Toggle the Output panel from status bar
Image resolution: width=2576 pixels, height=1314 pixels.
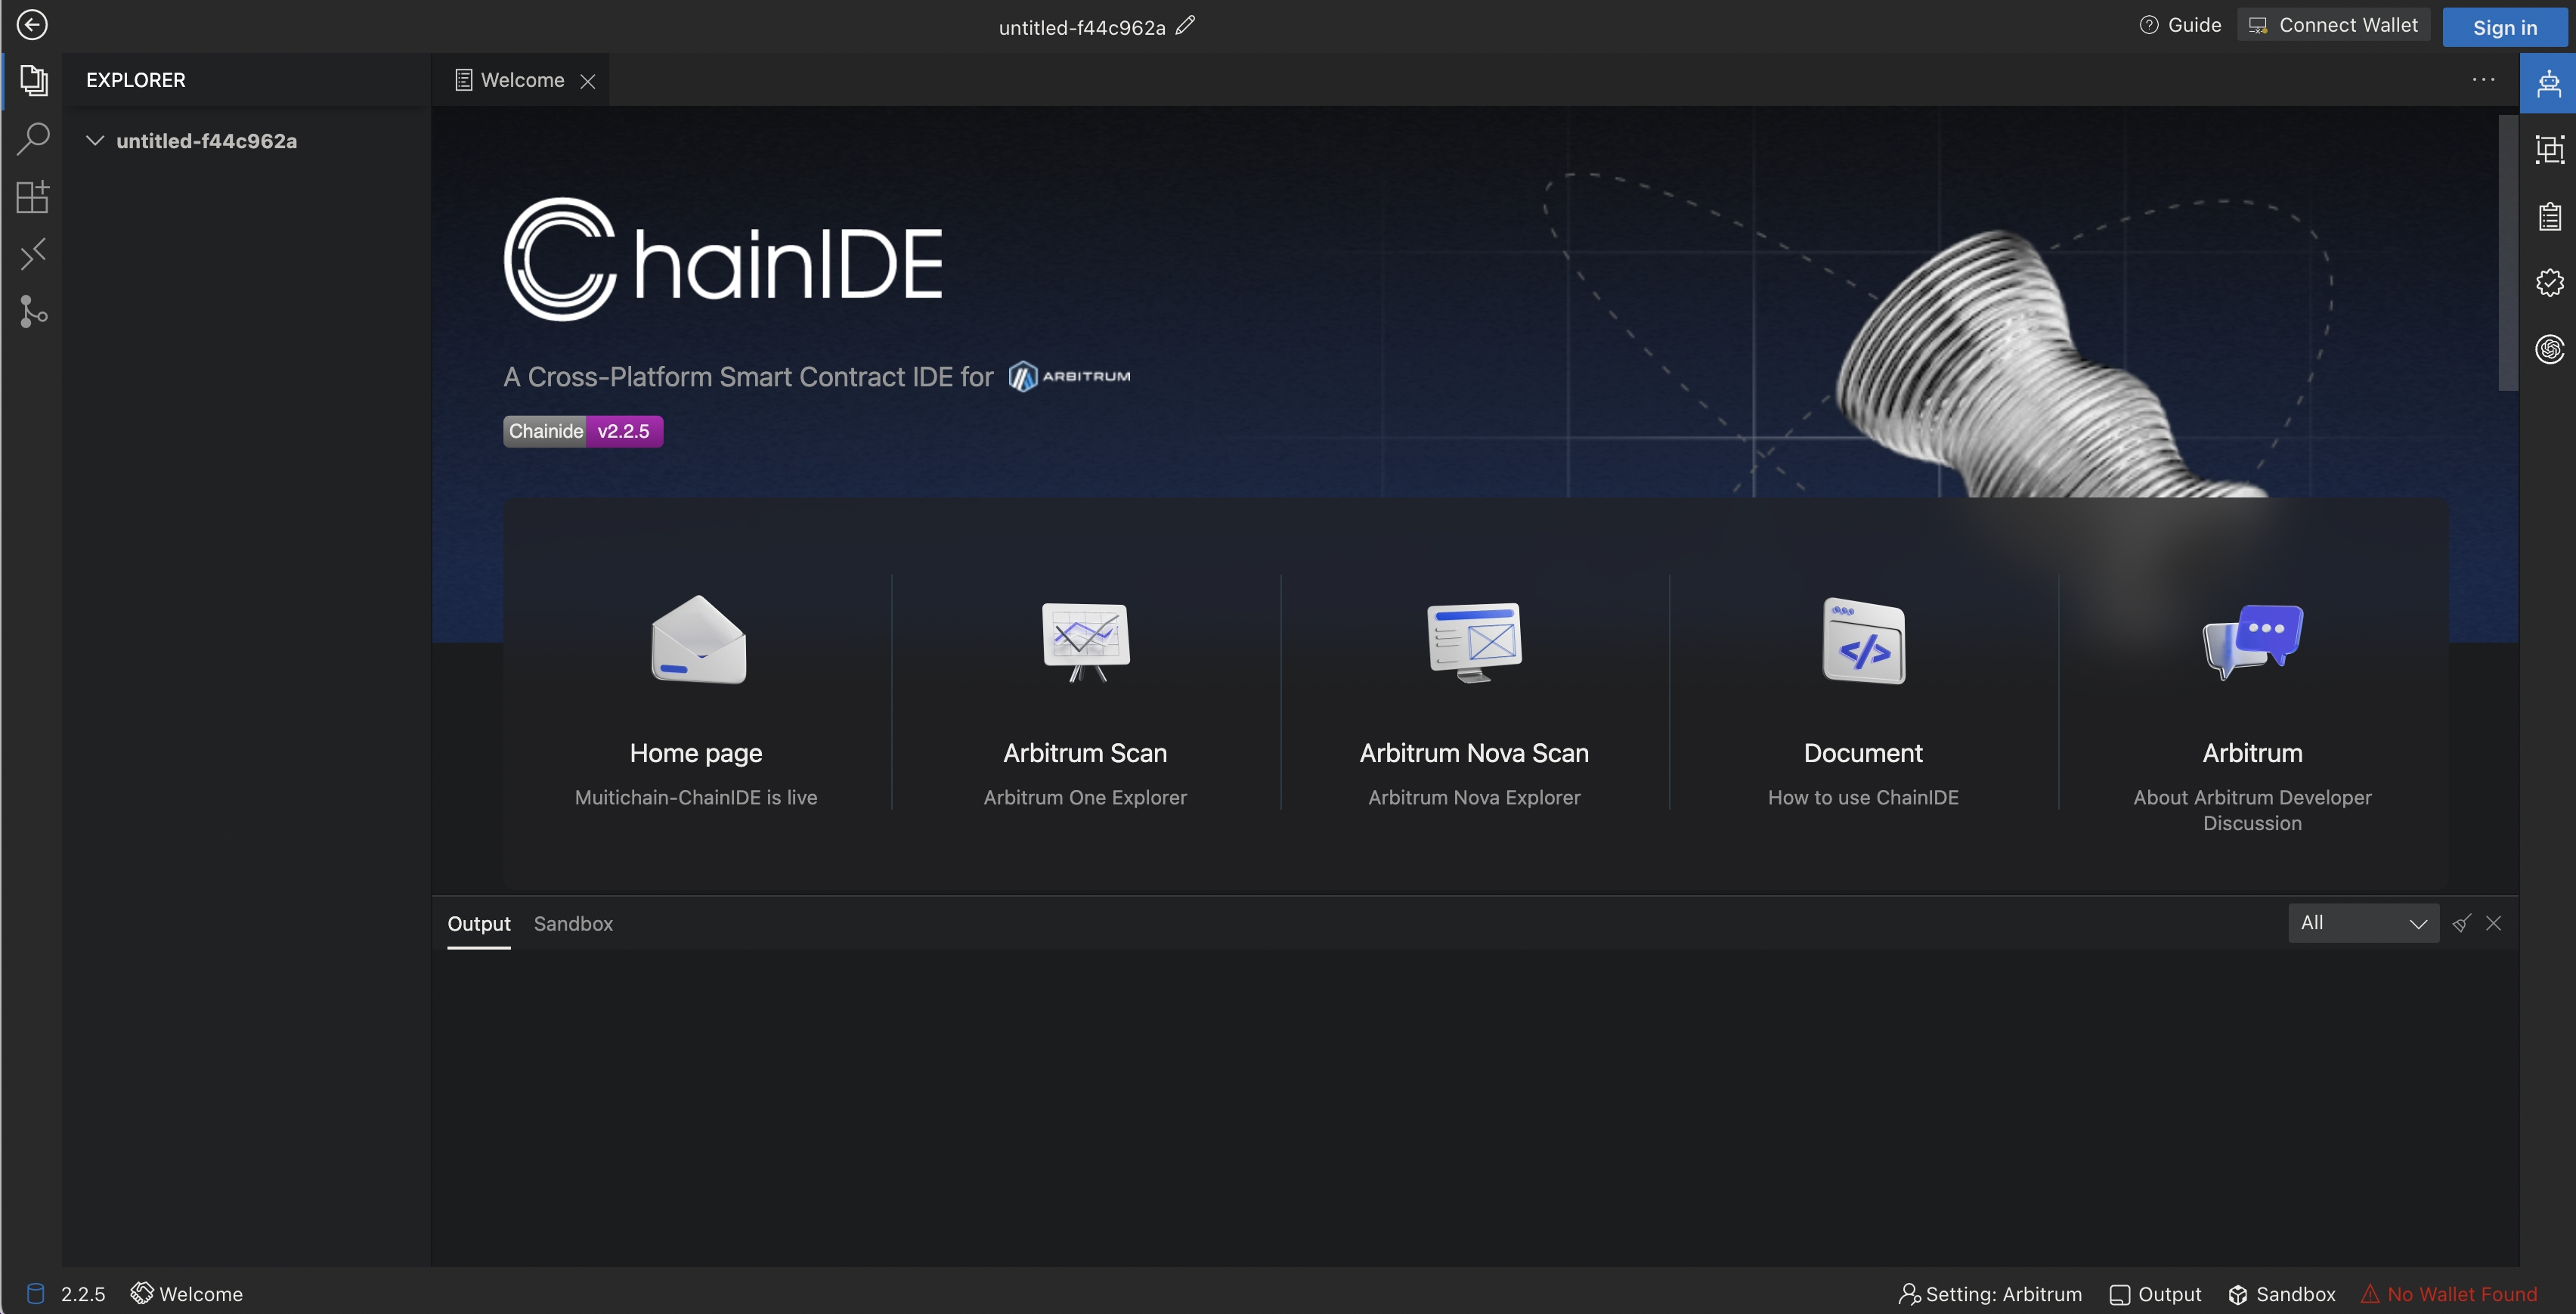(2156, 1294)
